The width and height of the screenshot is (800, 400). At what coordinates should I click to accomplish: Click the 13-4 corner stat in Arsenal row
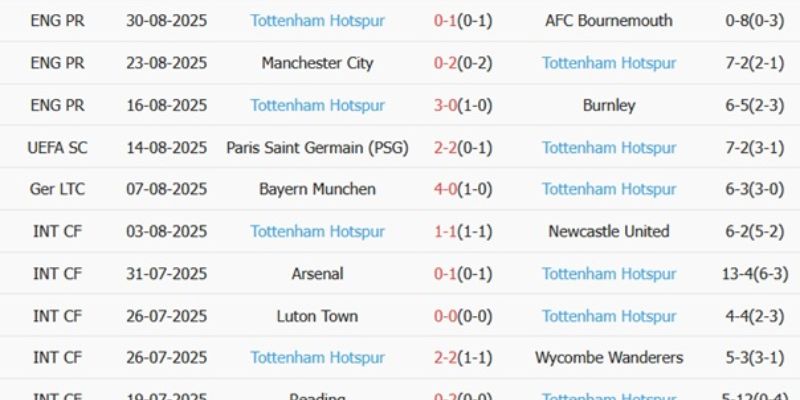735,273
